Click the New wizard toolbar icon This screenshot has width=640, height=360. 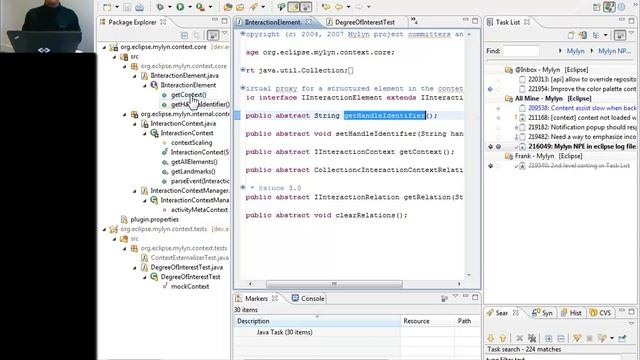(107, 7)
